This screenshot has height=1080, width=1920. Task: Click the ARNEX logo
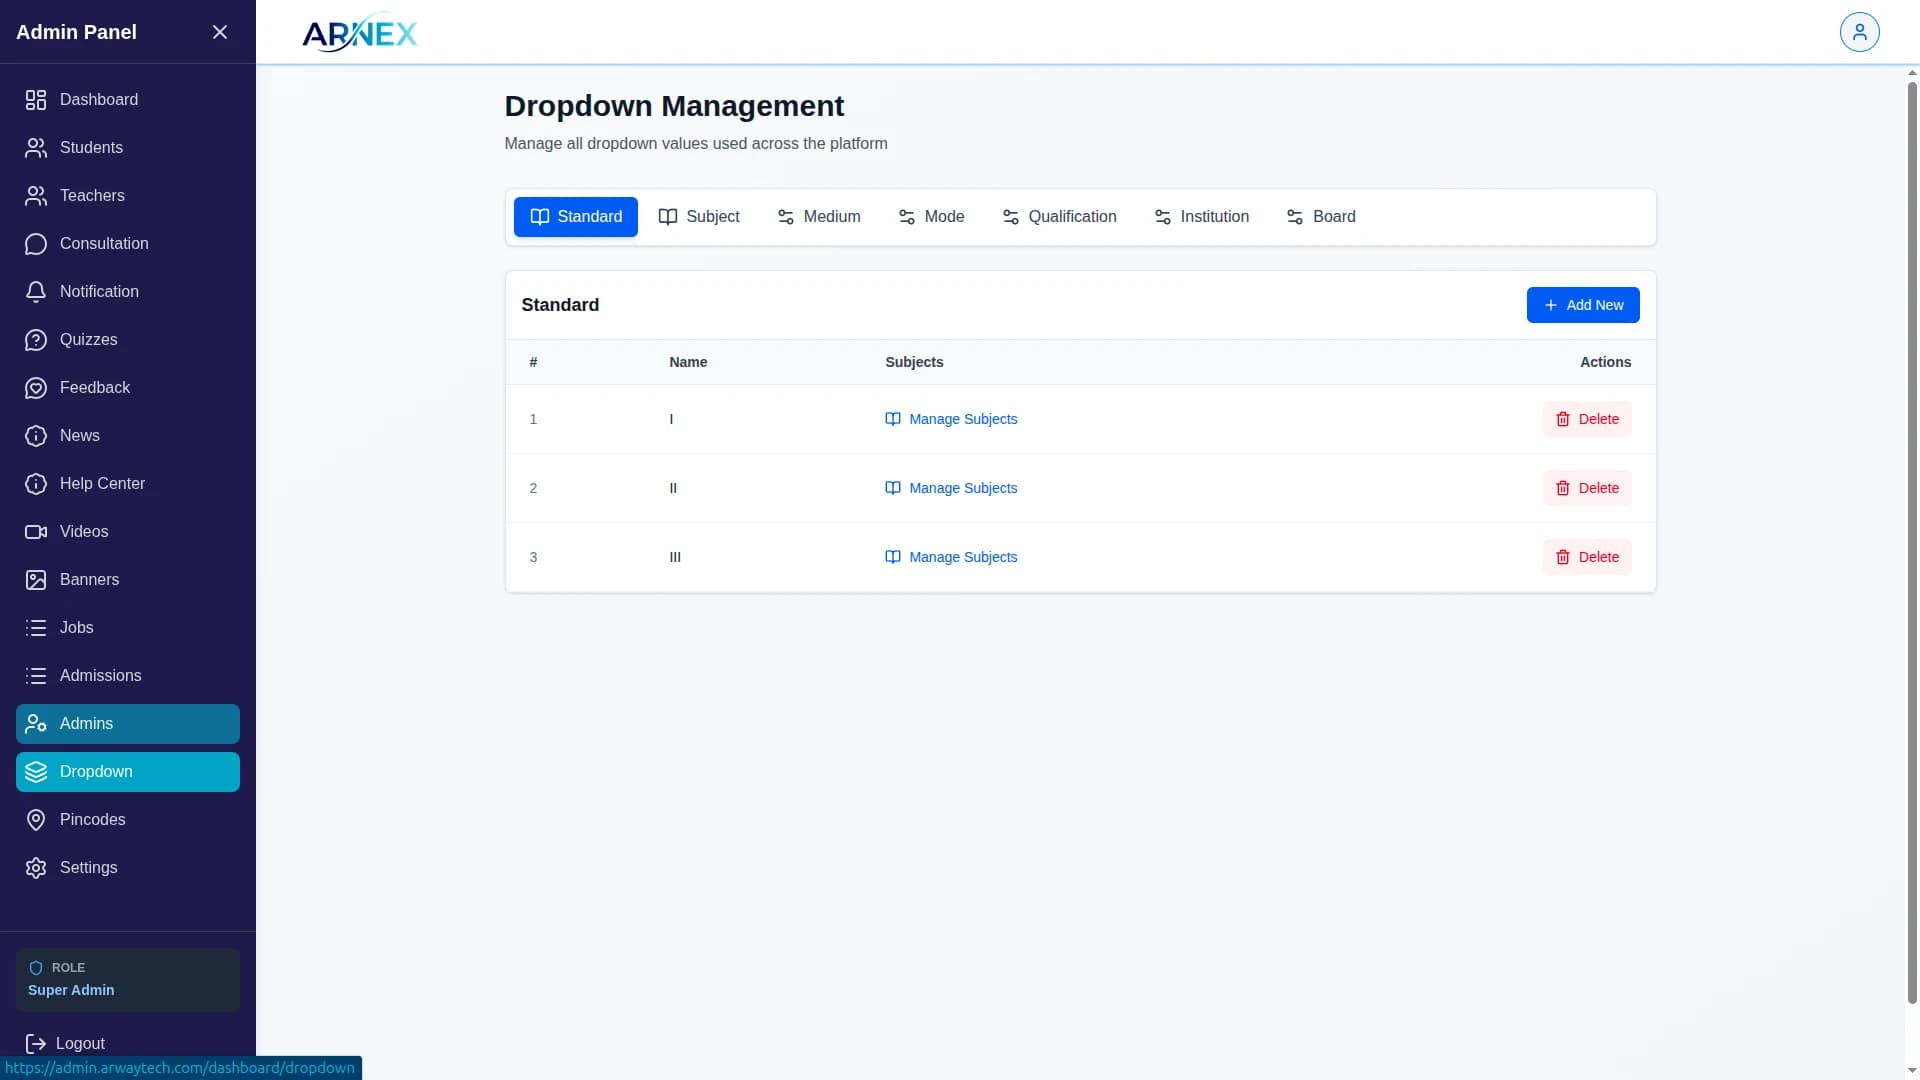tap(360, 33)
